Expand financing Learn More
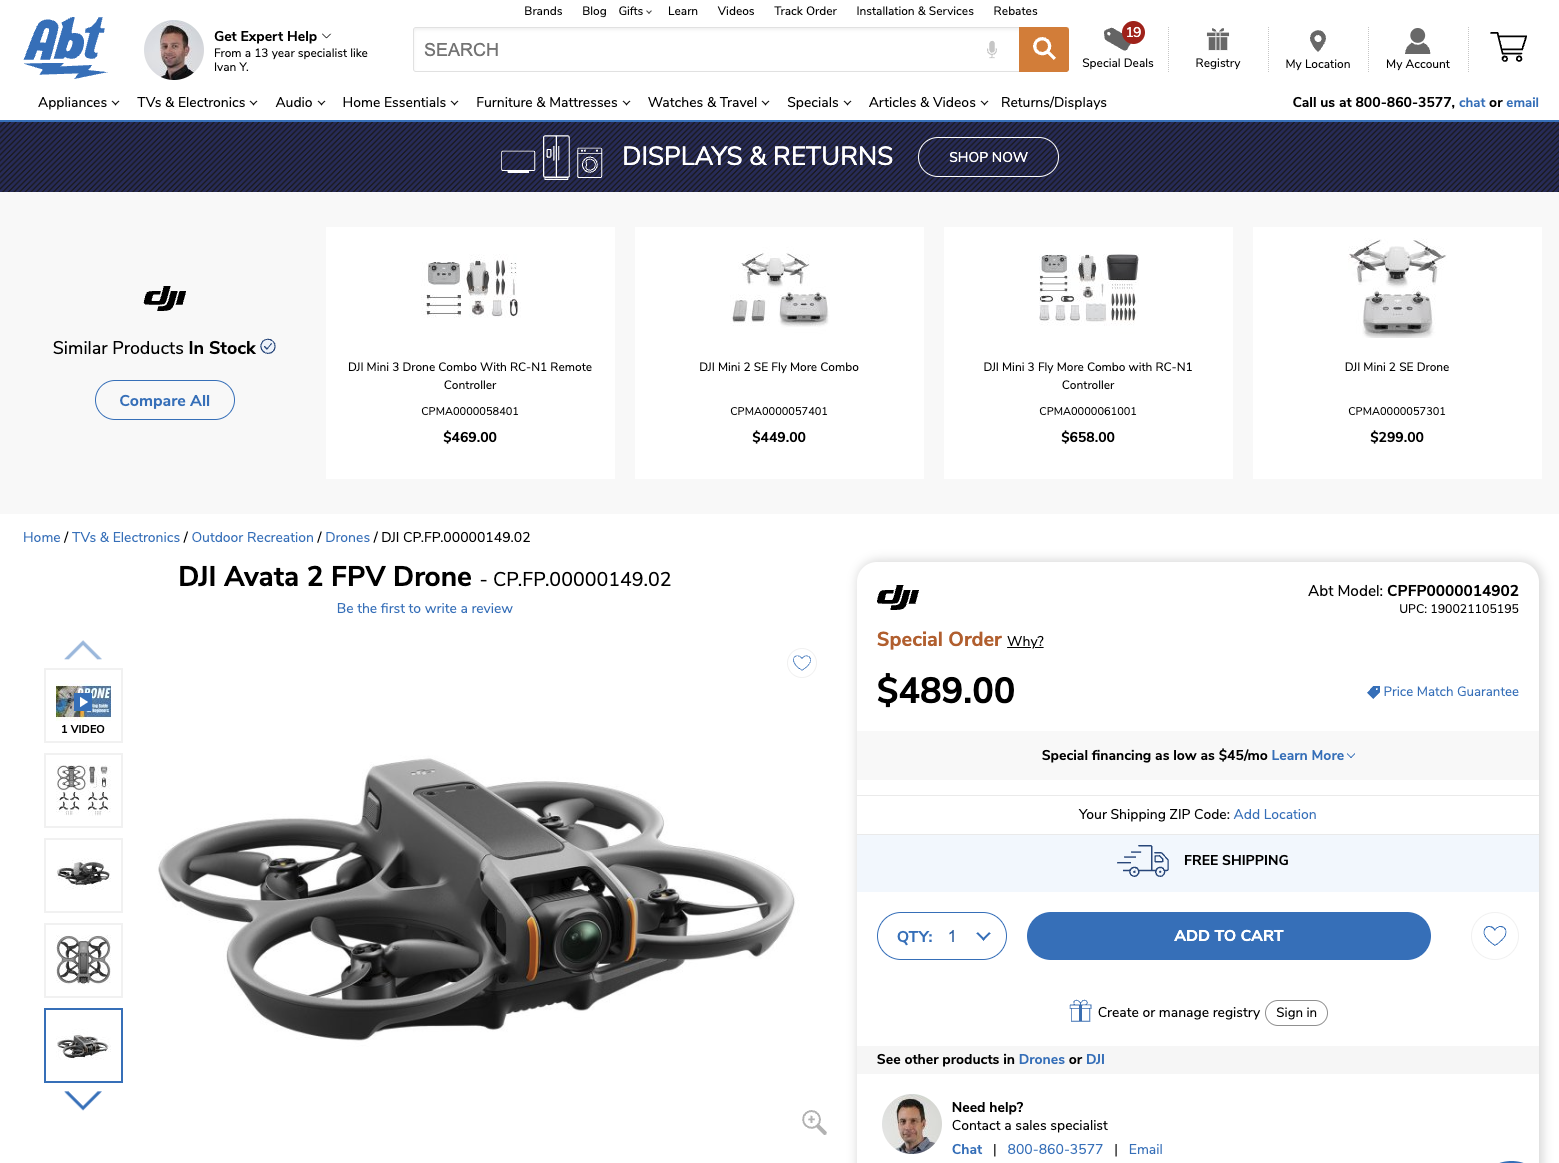Image resolution: width=1559 pixels, height=1163 pixels. coord(1313,755)
